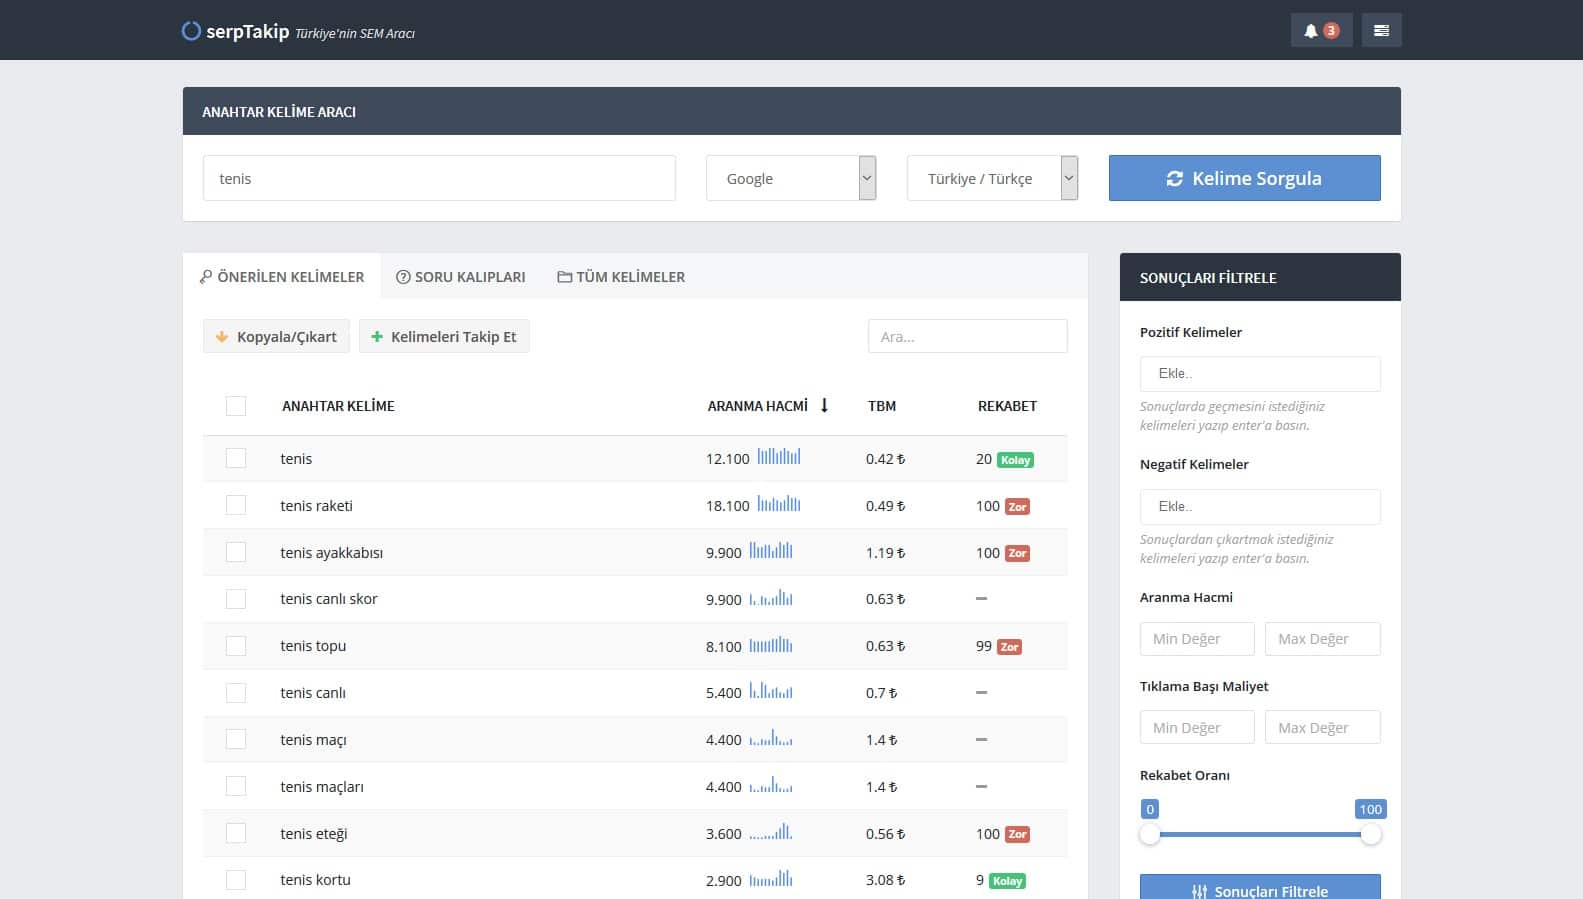Viewport: 1583px width, 899px height.
Task: Check the box for tenis topu
Action: coord(236,646)
